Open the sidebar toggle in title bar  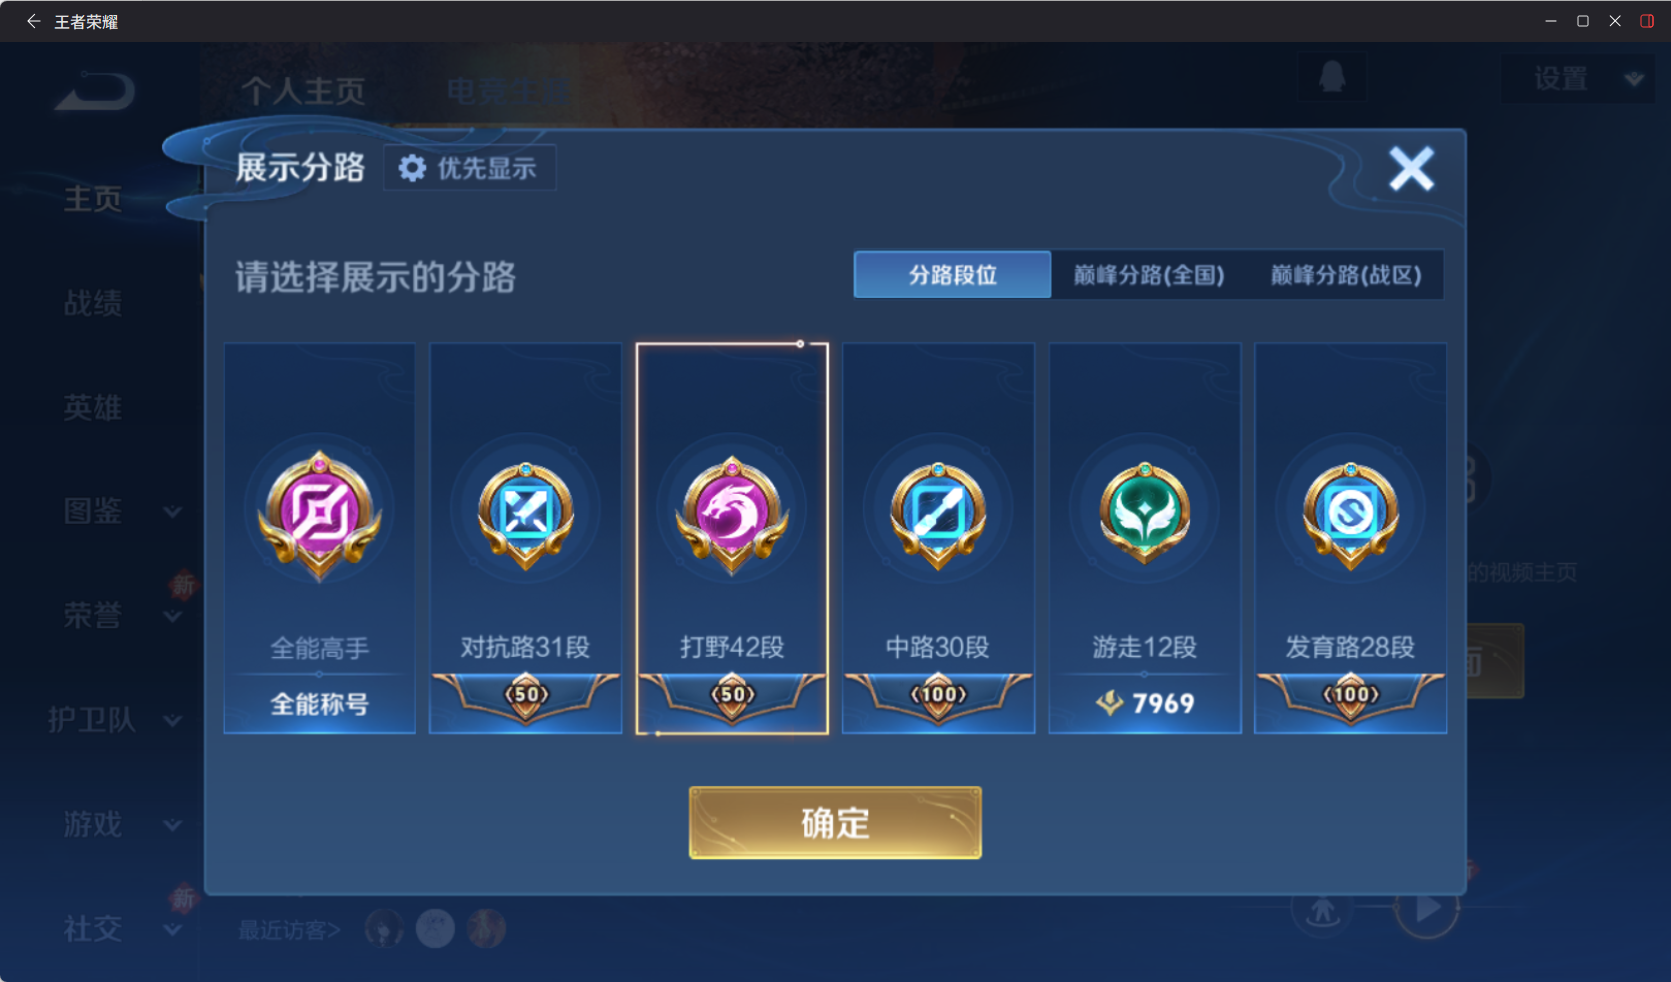click(x=1647, y=21)
